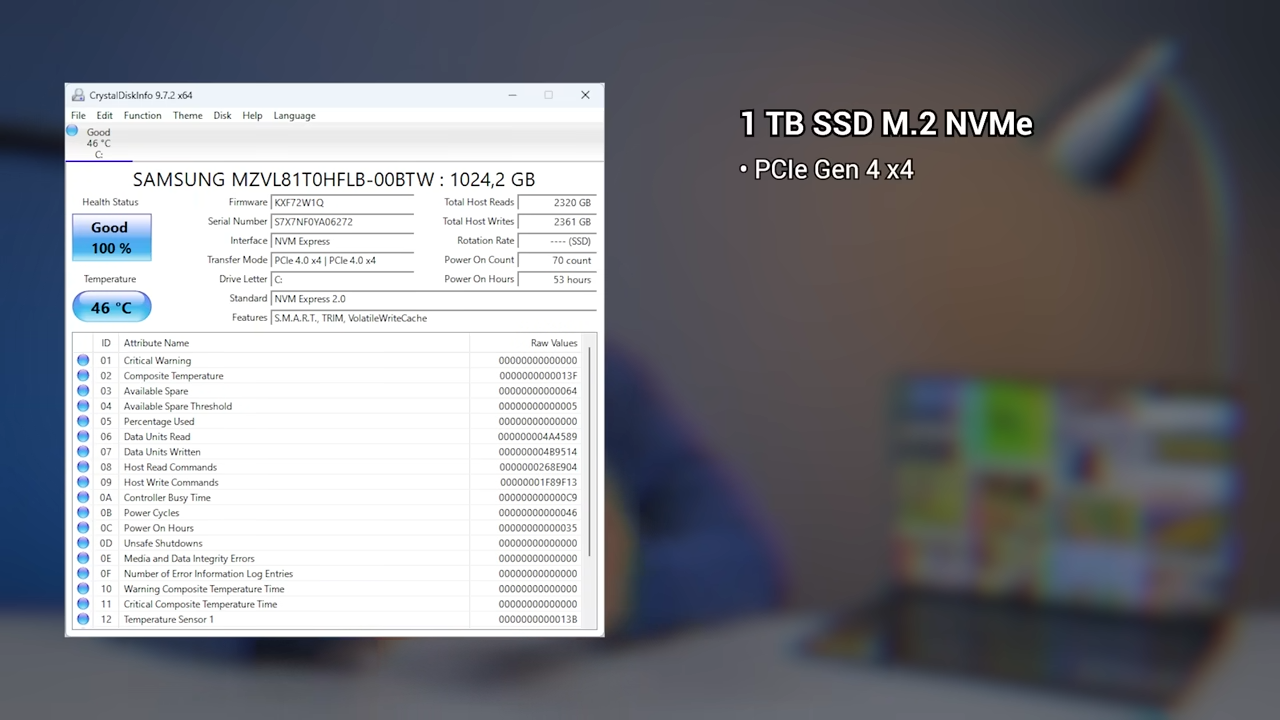Click the status orb beside Power Cycles
Viewport: 1280px width, 720px height.
pyautogui.click(x=83, y=513)
